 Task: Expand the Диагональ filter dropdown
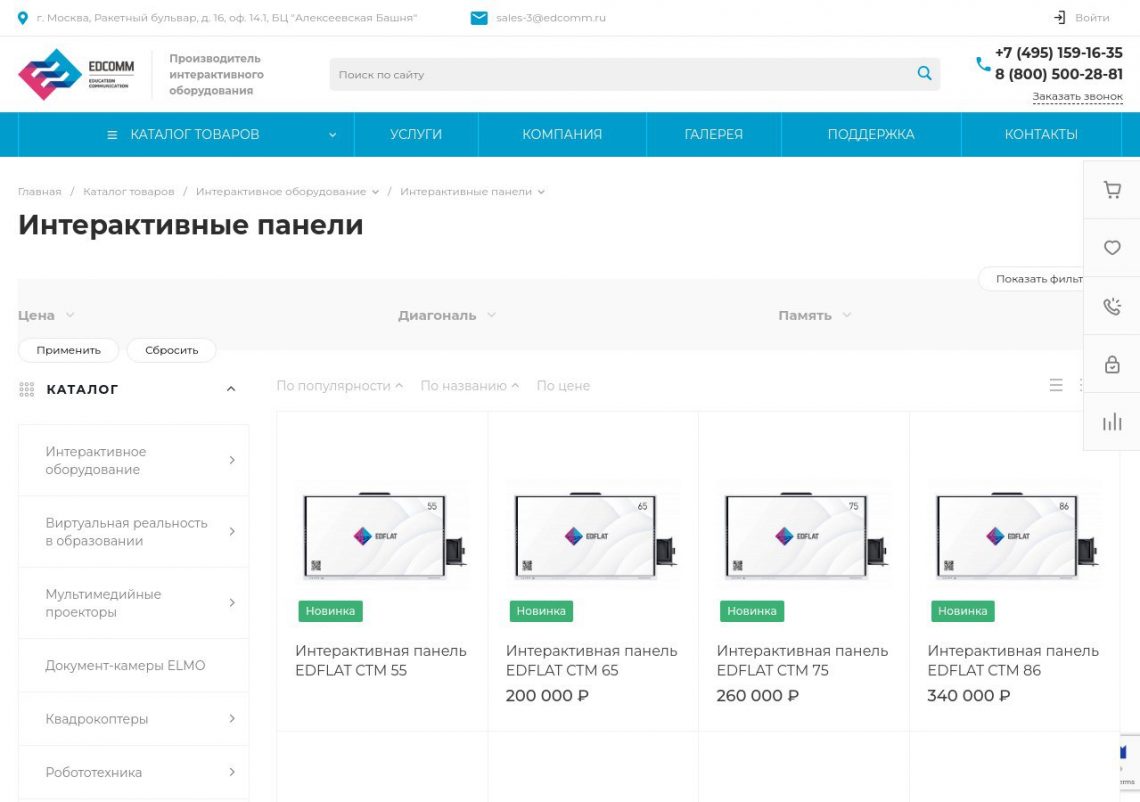tap(447, 315)
